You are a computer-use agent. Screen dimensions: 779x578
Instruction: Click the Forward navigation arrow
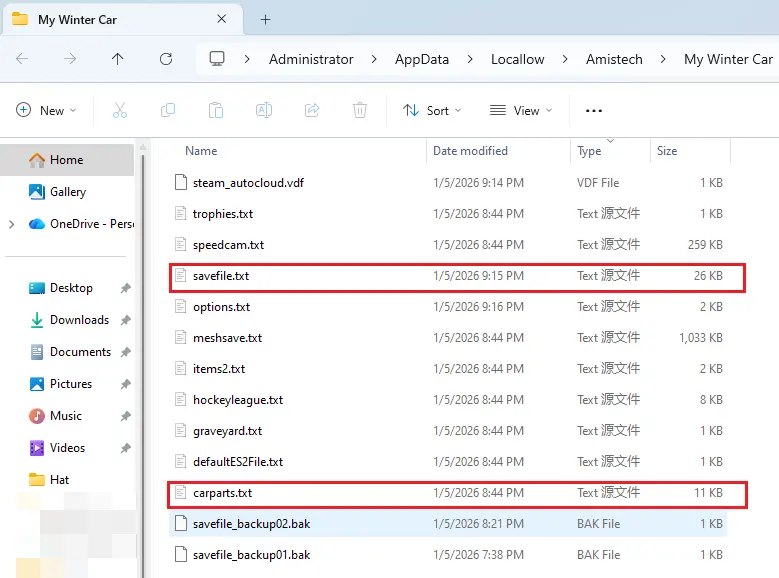(70, 59)
